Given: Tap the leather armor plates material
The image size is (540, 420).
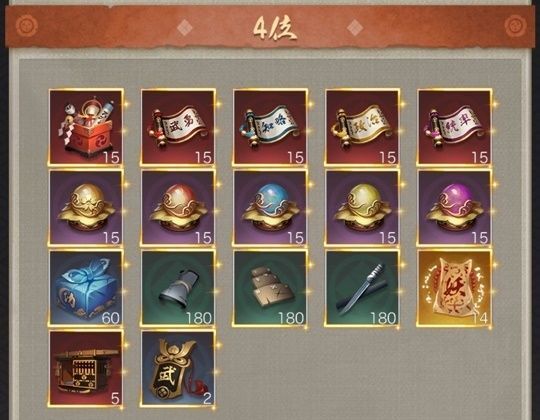Looking at the screenshot, I should click(x=270, y=288).
